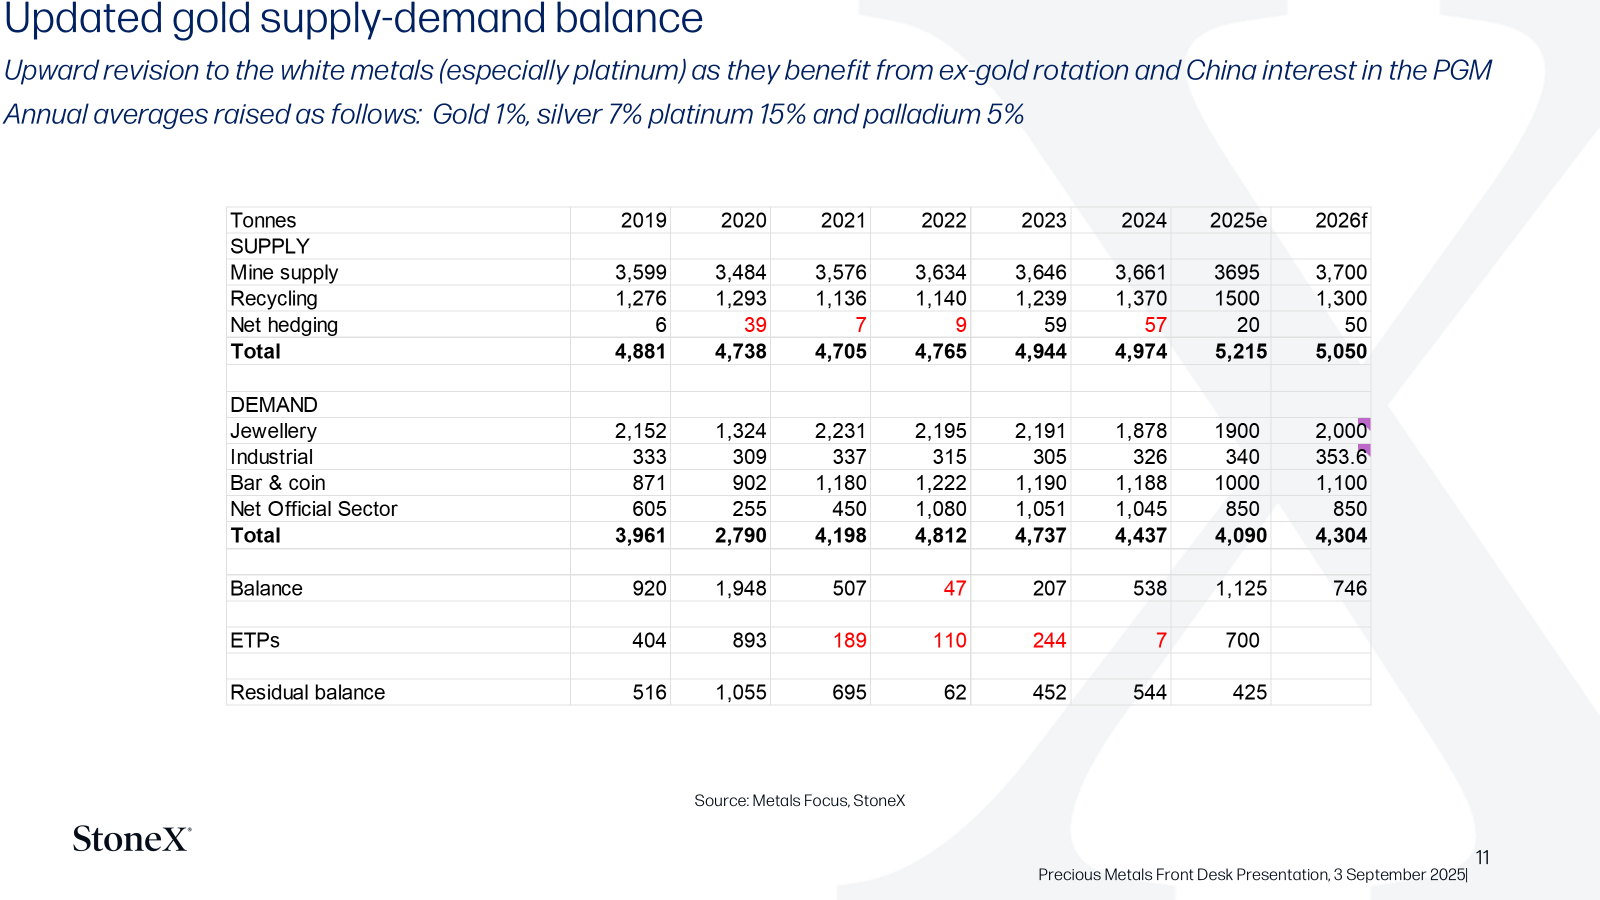This screenshot has width=1600, height=900.
Task: Select the footer presentation date text
Action: click(x=1253, y=875)
